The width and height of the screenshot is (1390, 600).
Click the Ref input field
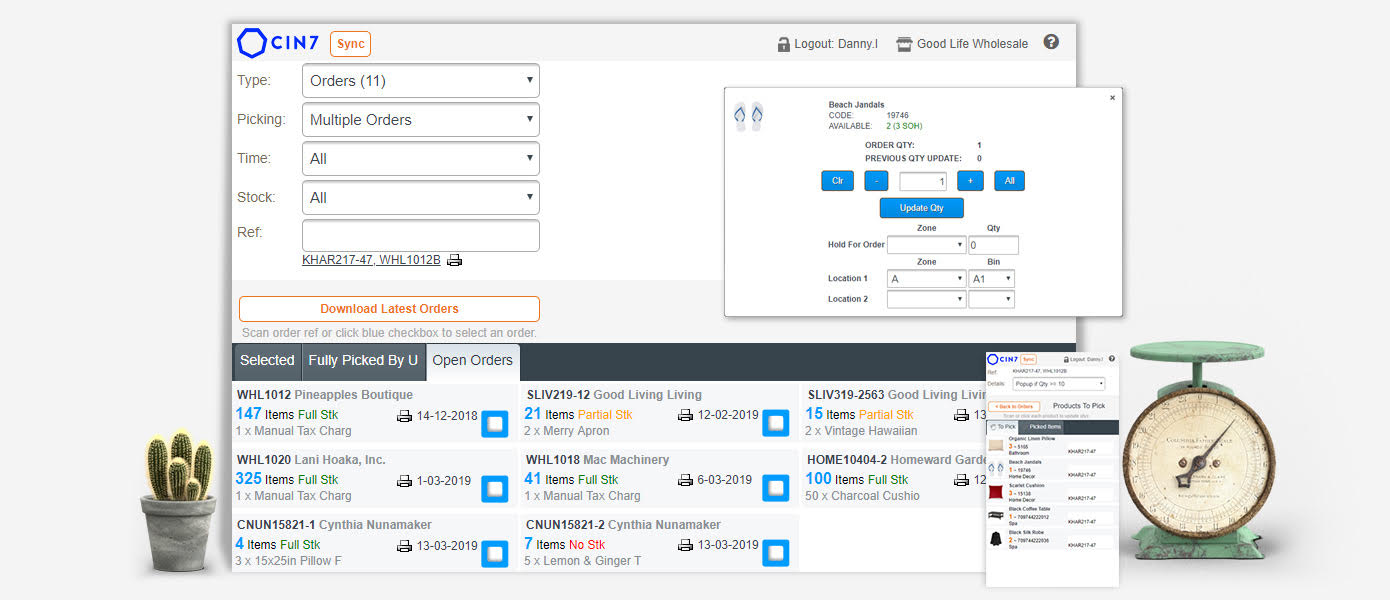(421, 236)
